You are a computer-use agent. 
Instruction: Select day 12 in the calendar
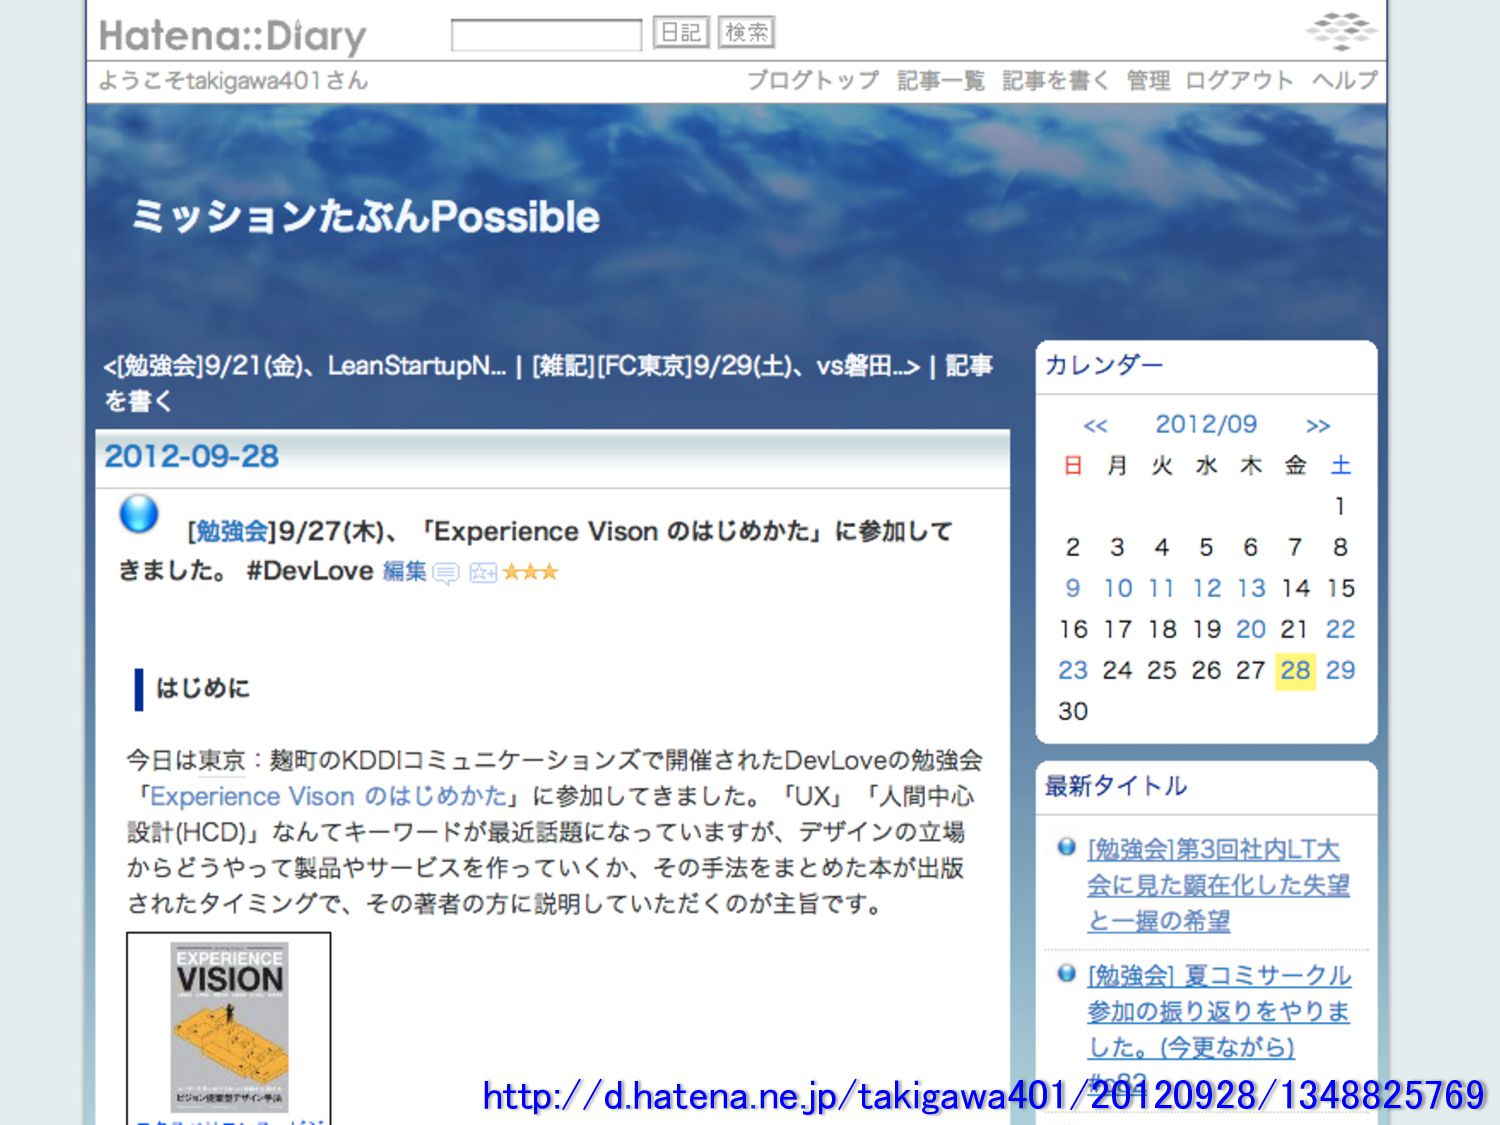(1207, 588)
